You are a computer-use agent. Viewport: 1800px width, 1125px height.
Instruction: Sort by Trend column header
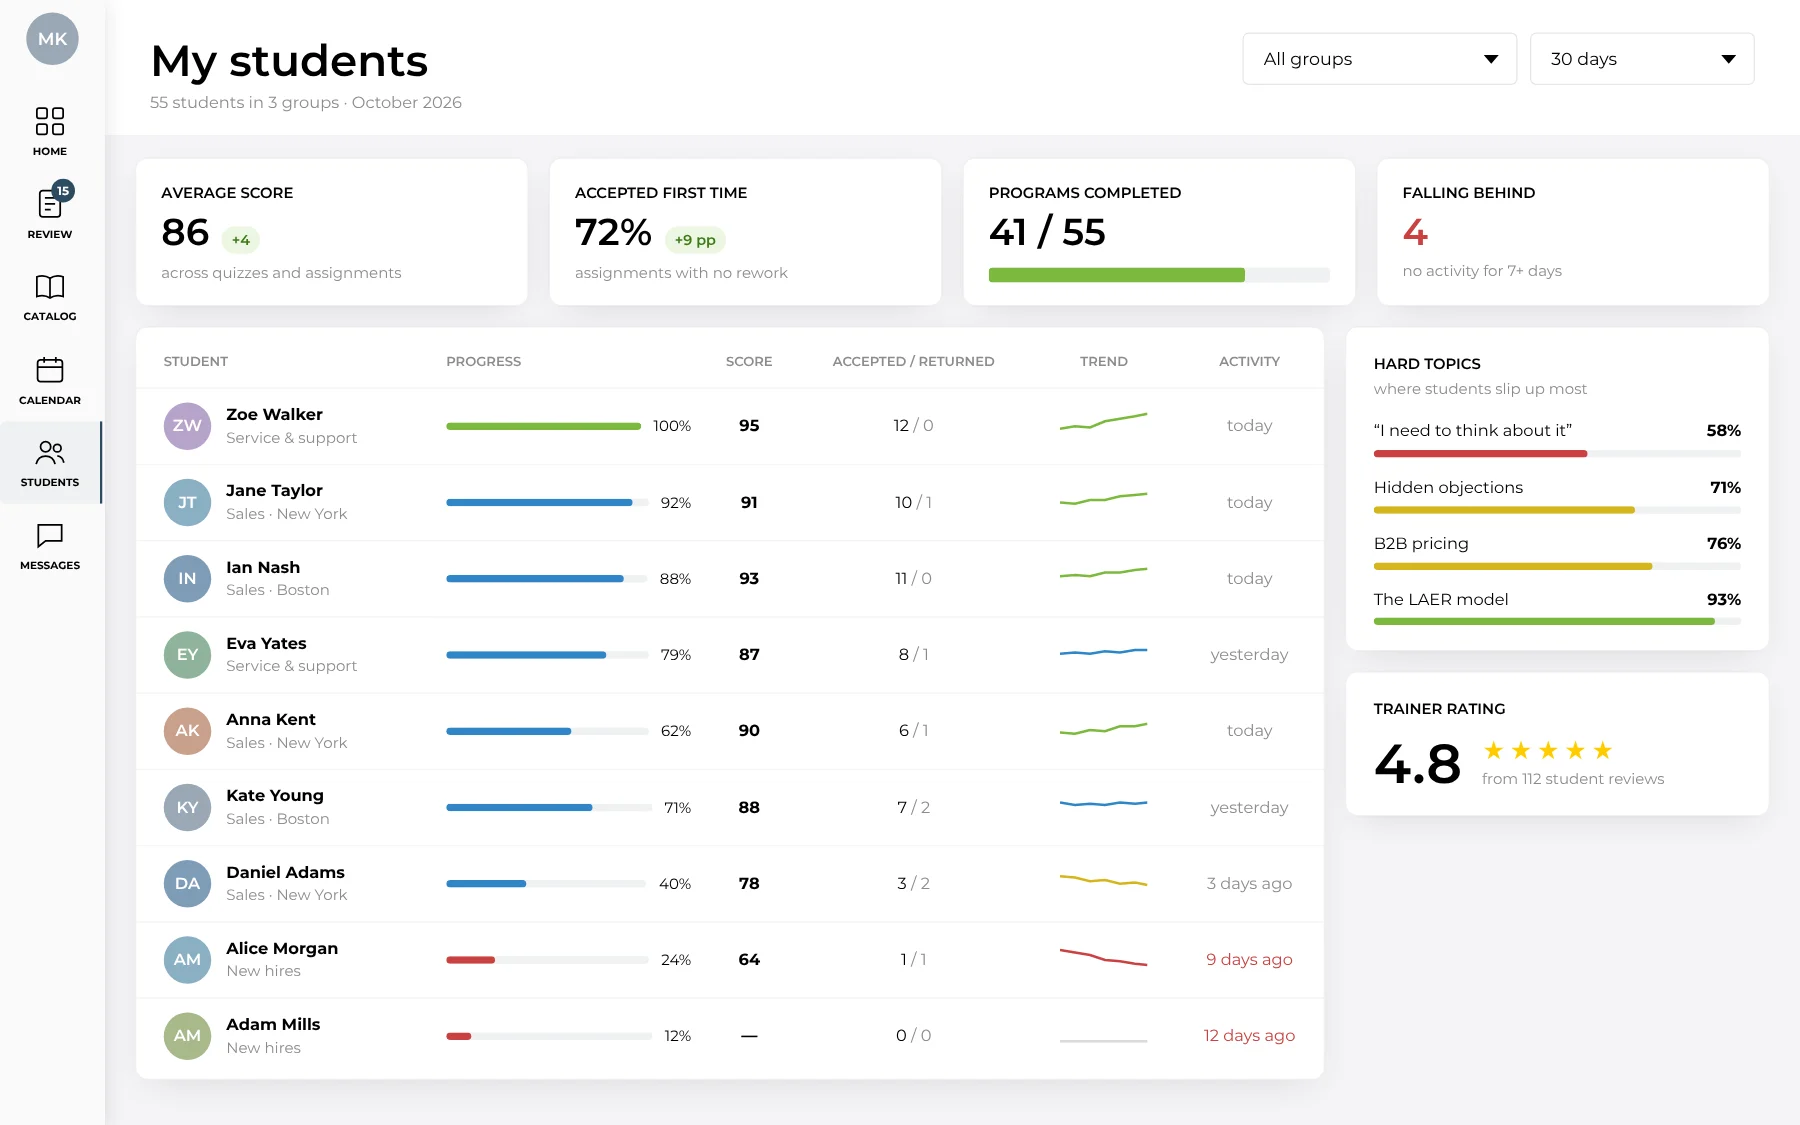1104,361
